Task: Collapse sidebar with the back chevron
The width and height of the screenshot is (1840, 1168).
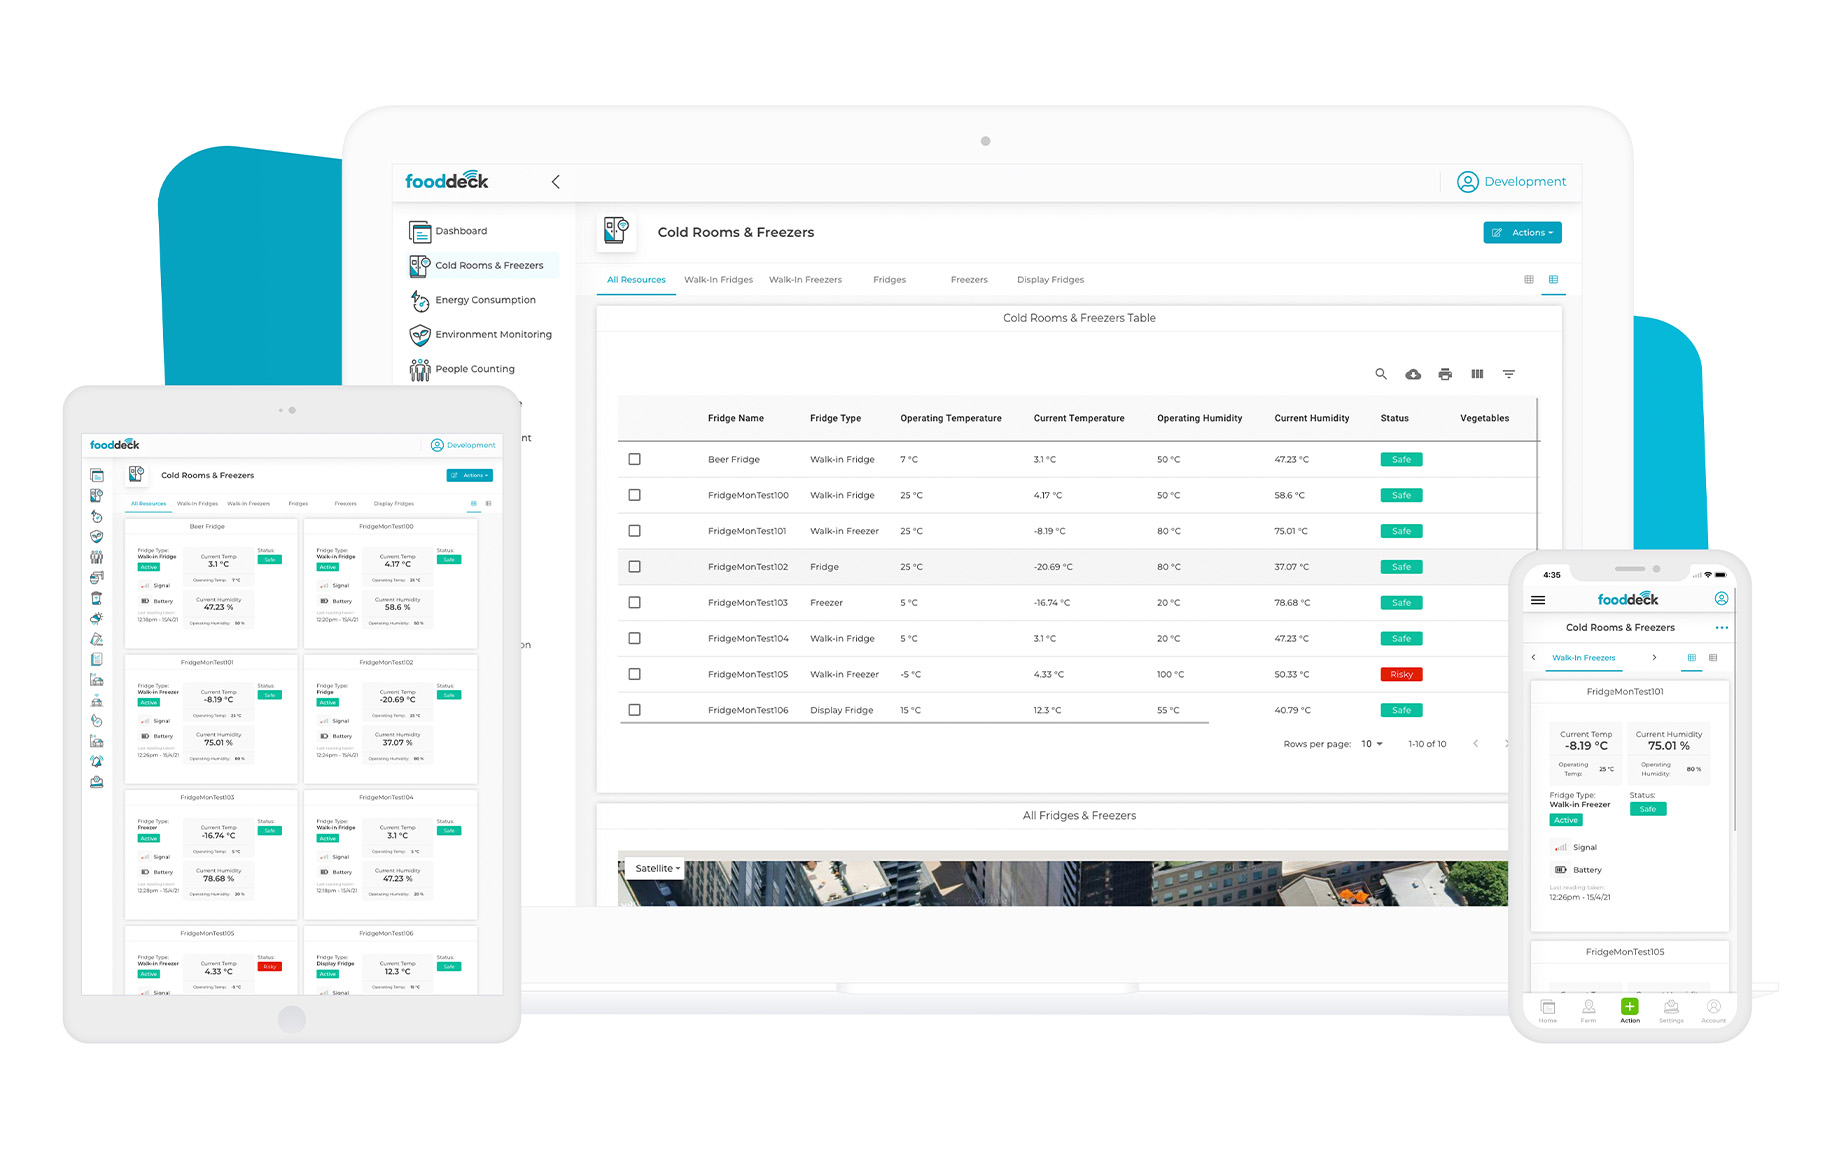Action: coord(556,182)
